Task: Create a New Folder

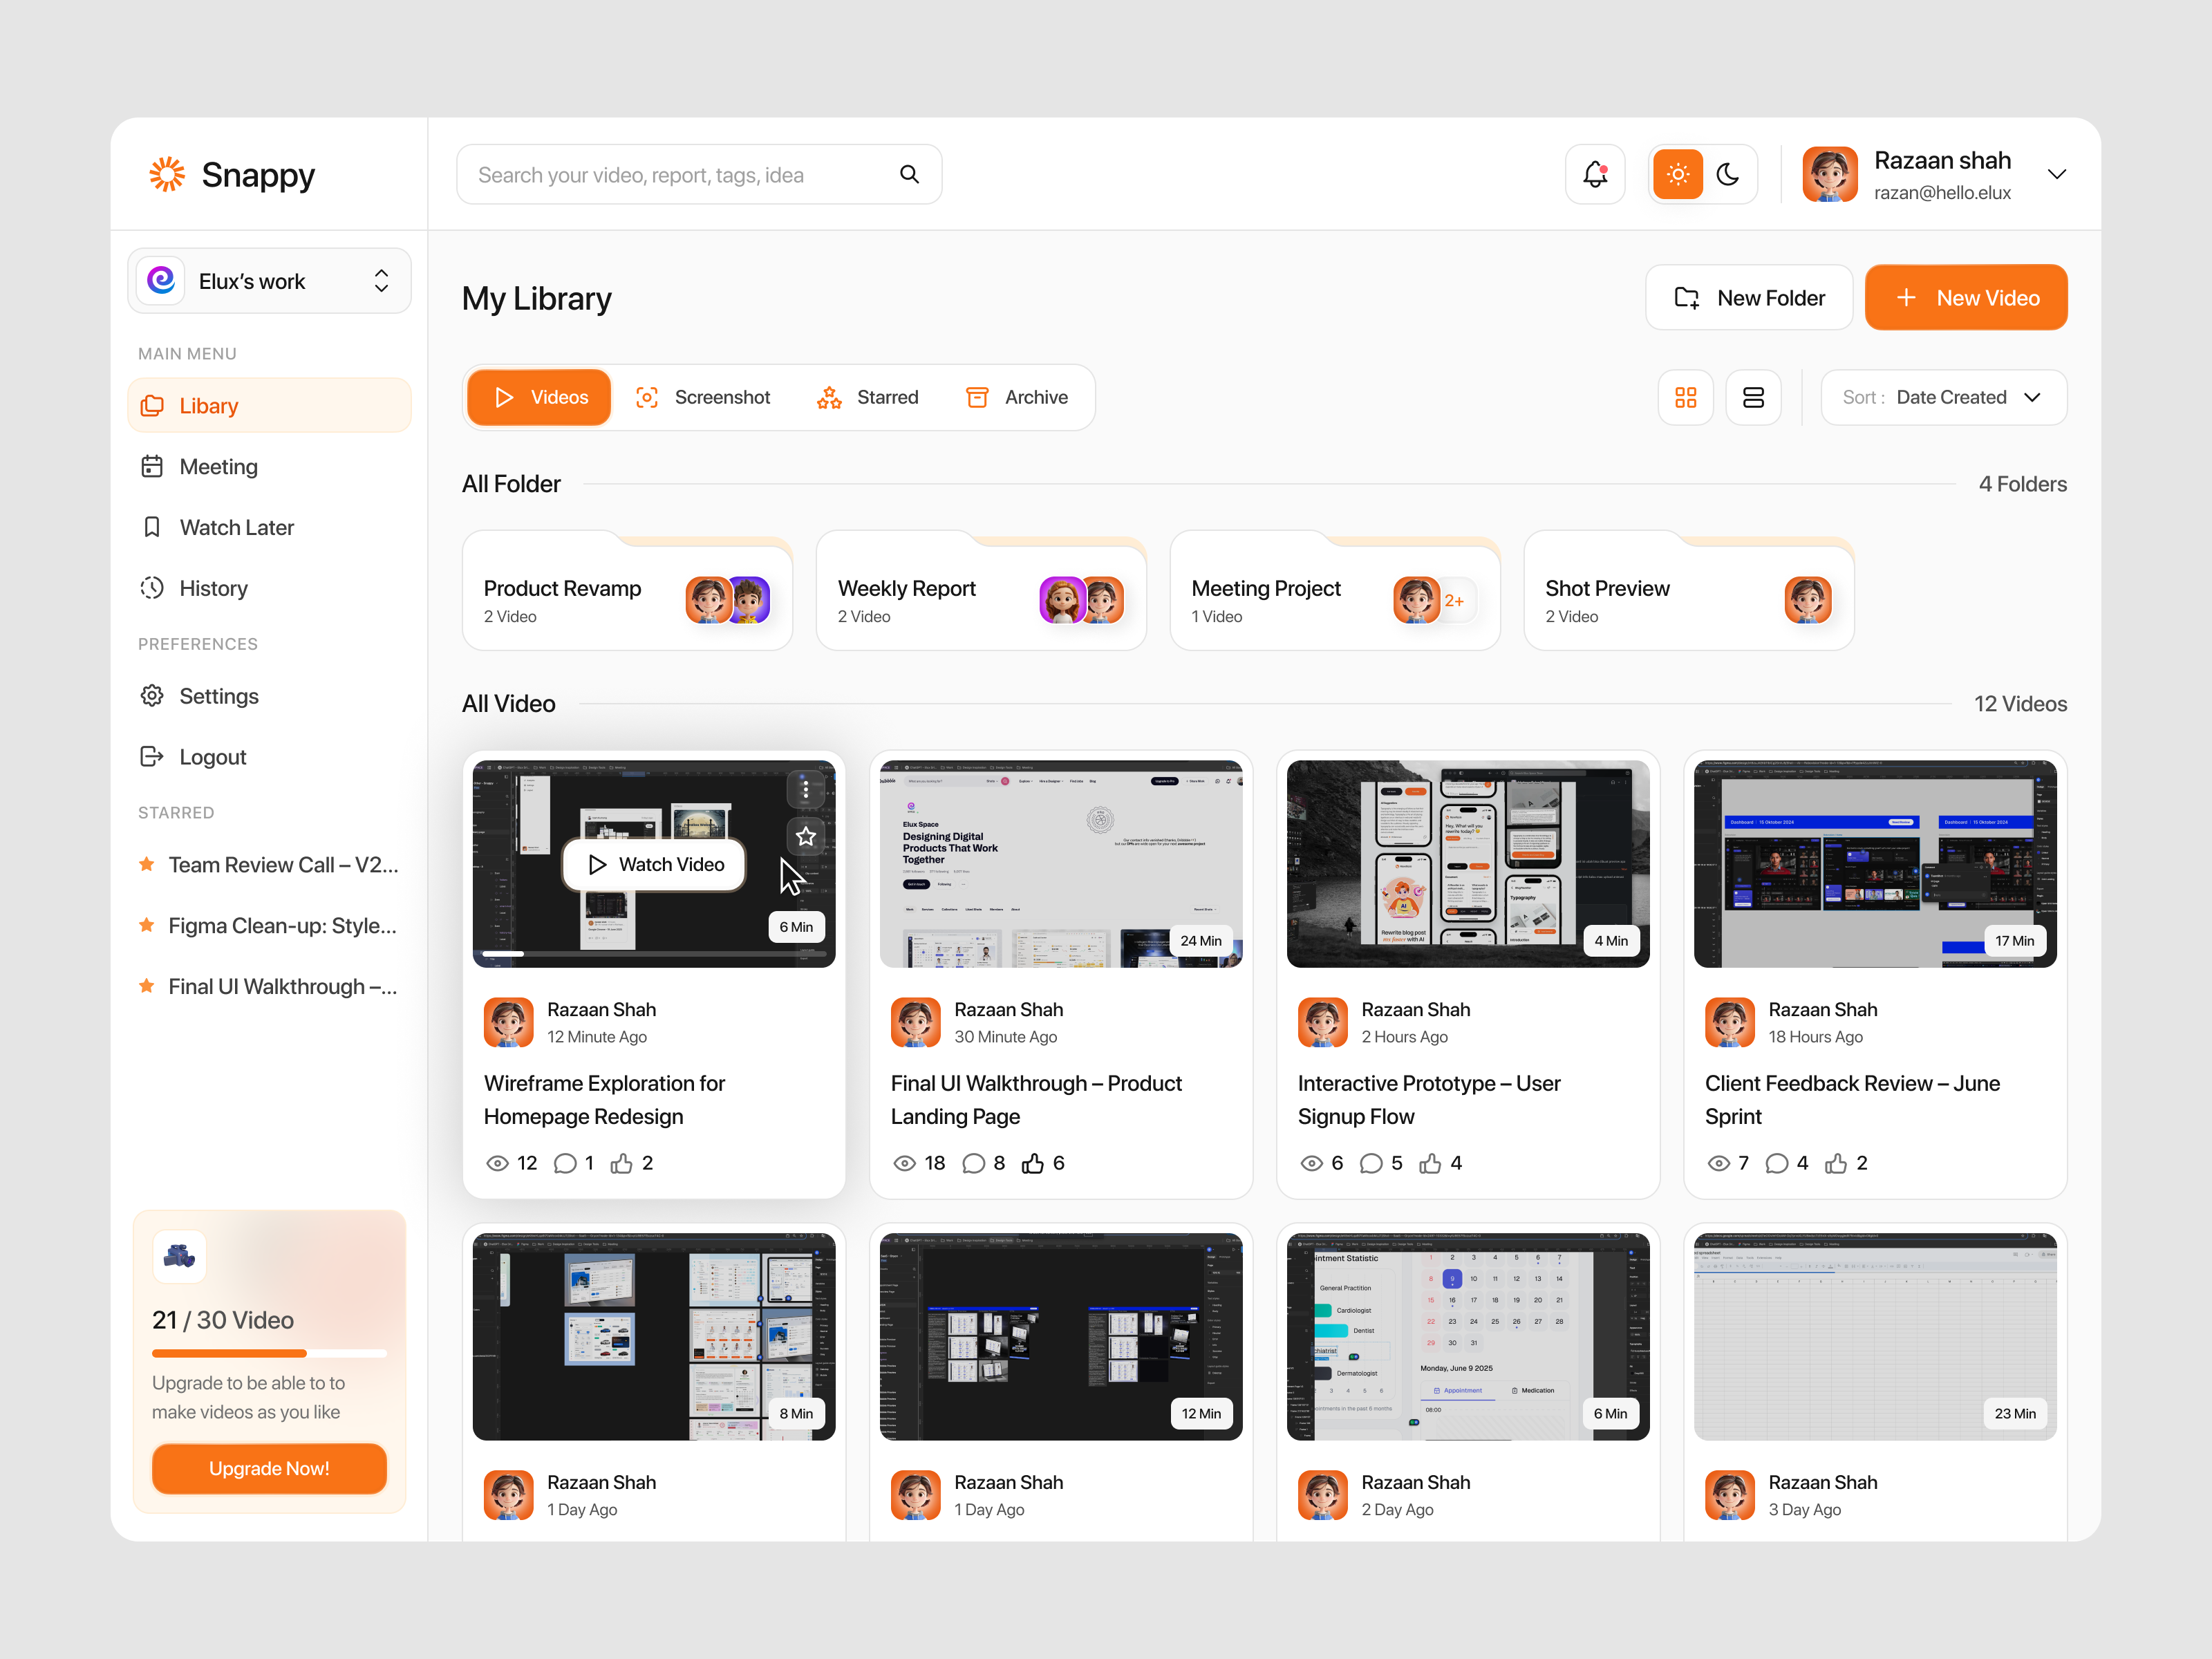Action: [x=1749, y=297]
